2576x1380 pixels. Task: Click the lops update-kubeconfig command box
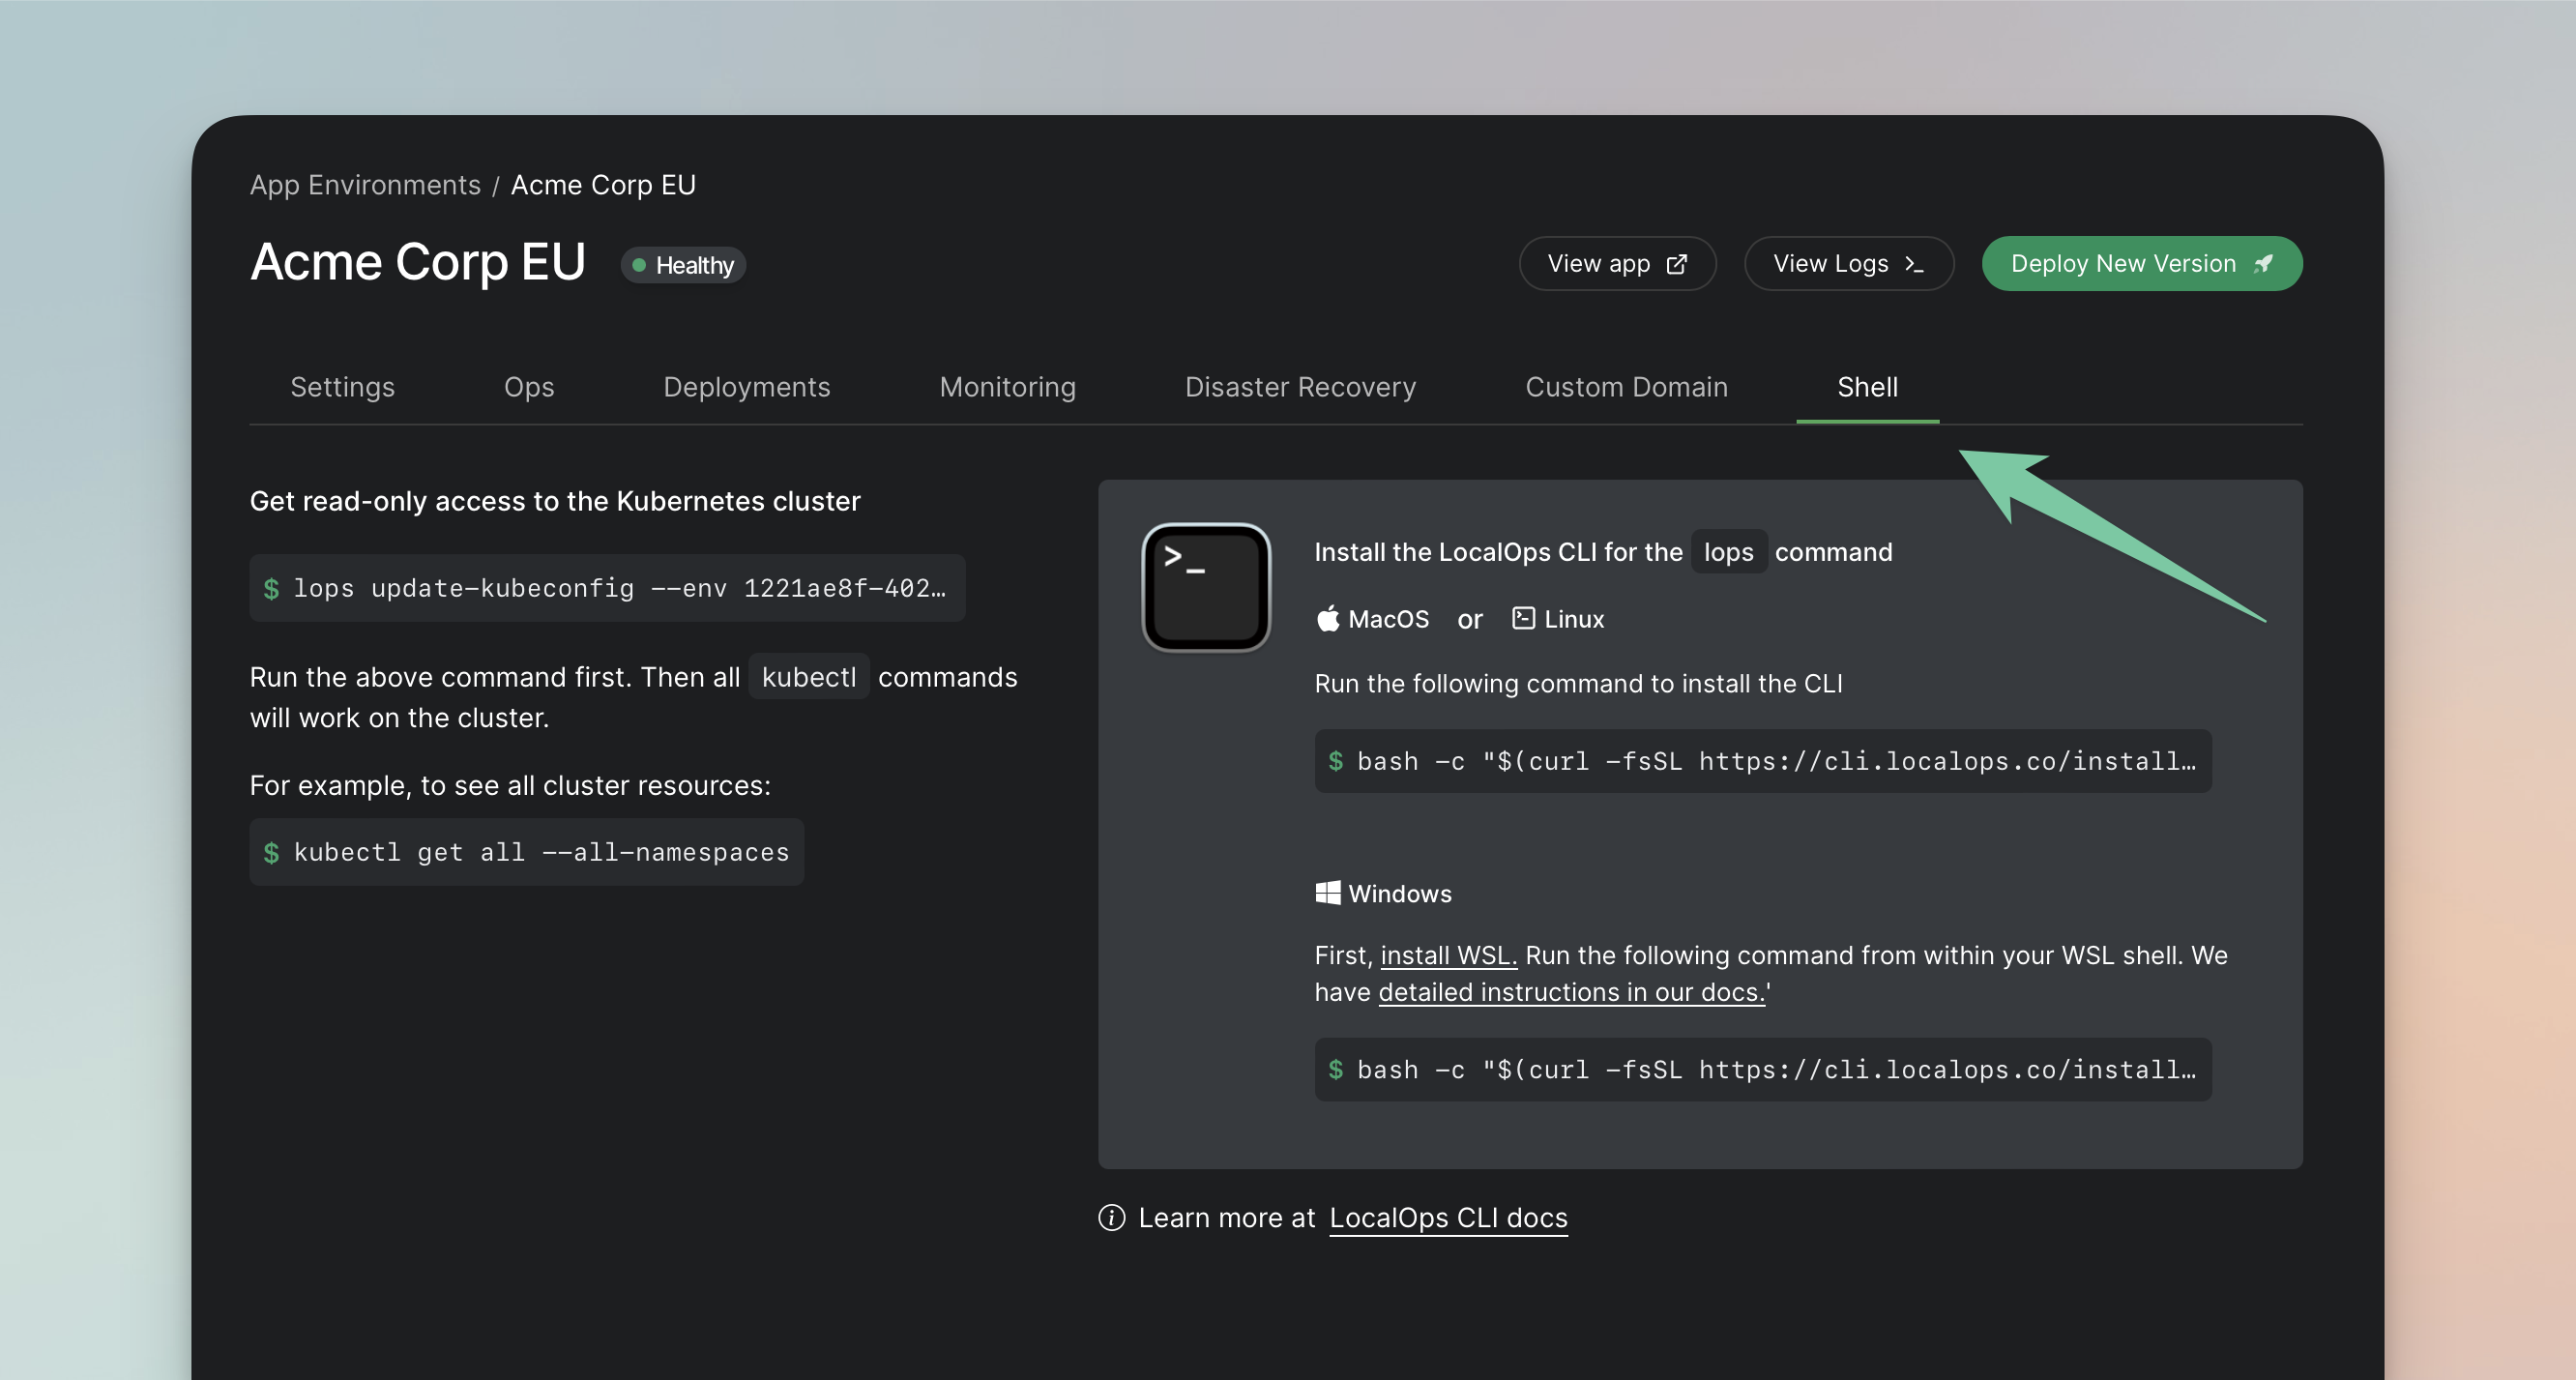(x=607, y=588)
